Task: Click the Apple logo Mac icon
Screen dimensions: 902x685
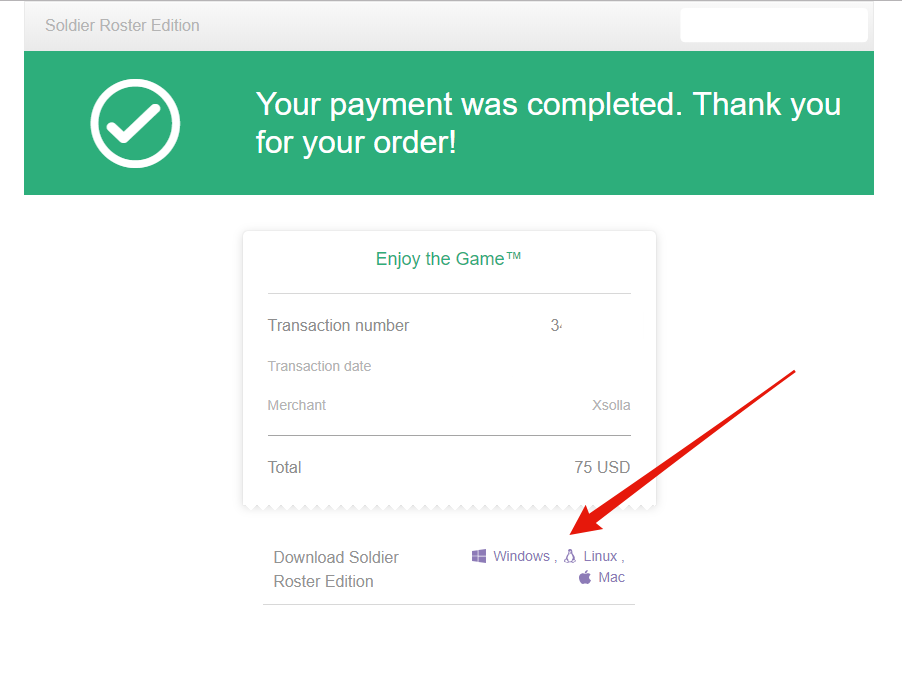Action: coord(585,578)
